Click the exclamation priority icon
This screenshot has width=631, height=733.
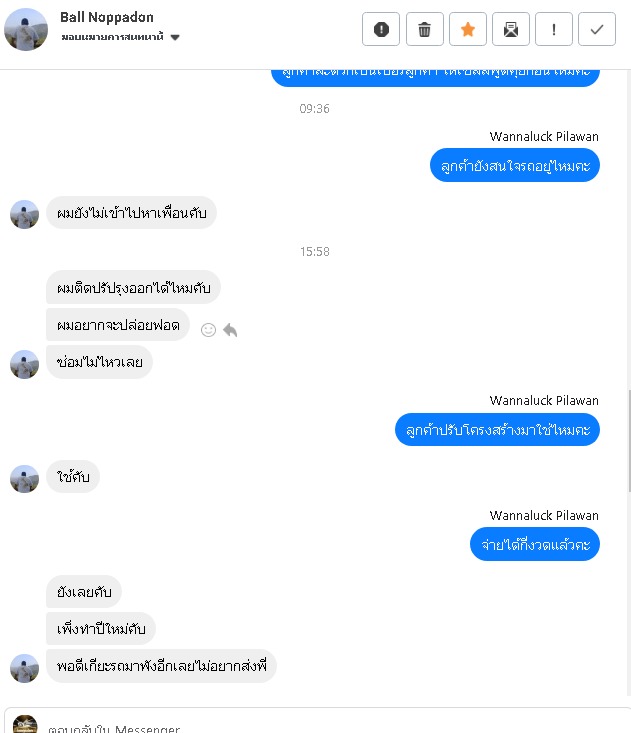point(553,29)
